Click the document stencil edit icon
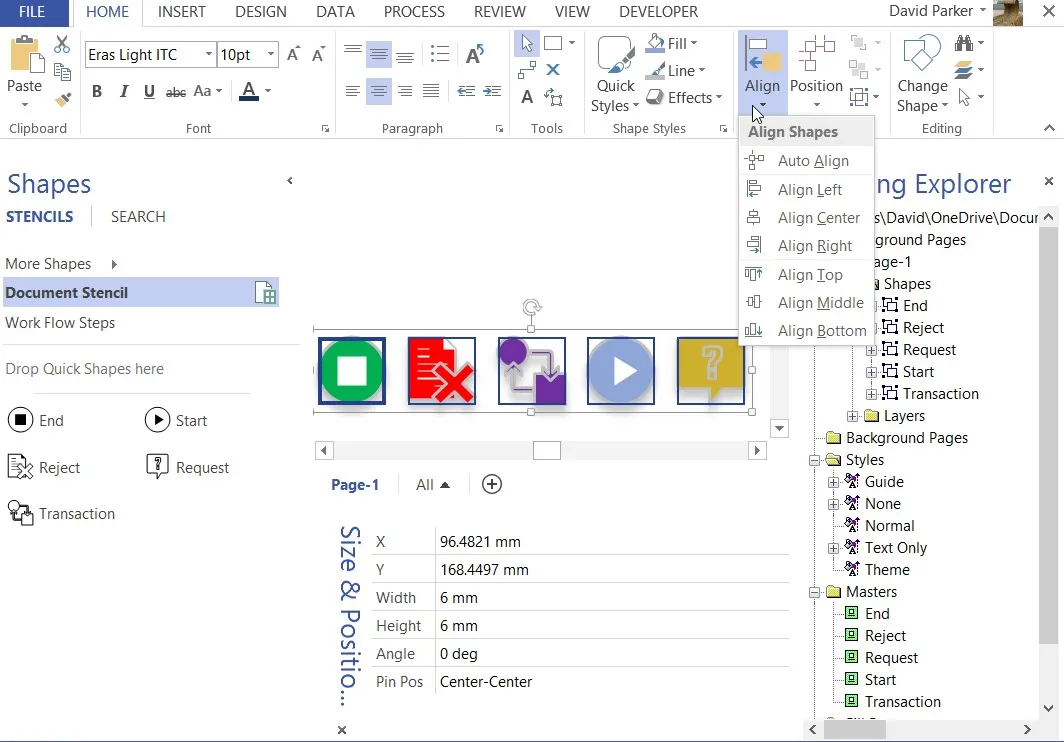This screenshot has width=1064, height=742. coord(265,293)
